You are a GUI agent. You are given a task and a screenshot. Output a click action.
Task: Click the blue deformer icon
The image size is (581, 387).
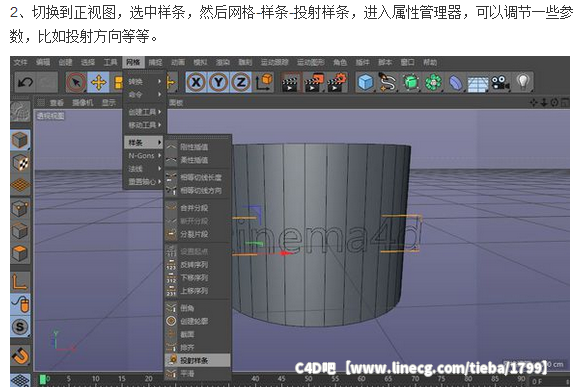tap(455, 82)
